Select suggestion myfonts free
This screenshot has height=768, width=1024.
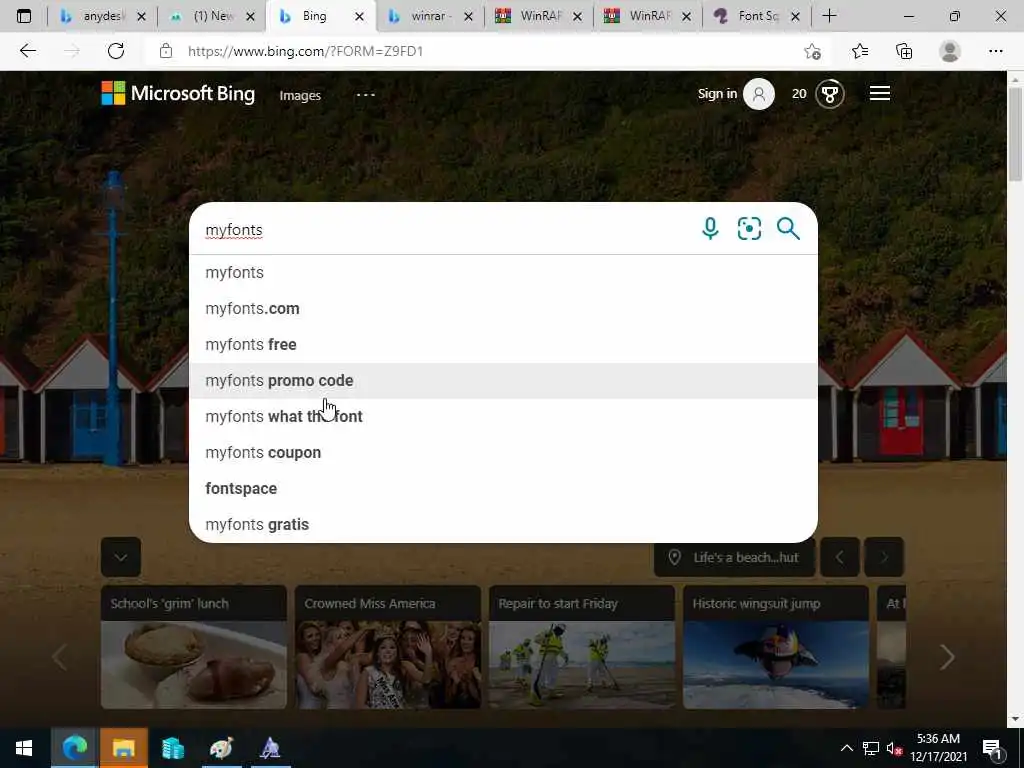coord(503,344)
